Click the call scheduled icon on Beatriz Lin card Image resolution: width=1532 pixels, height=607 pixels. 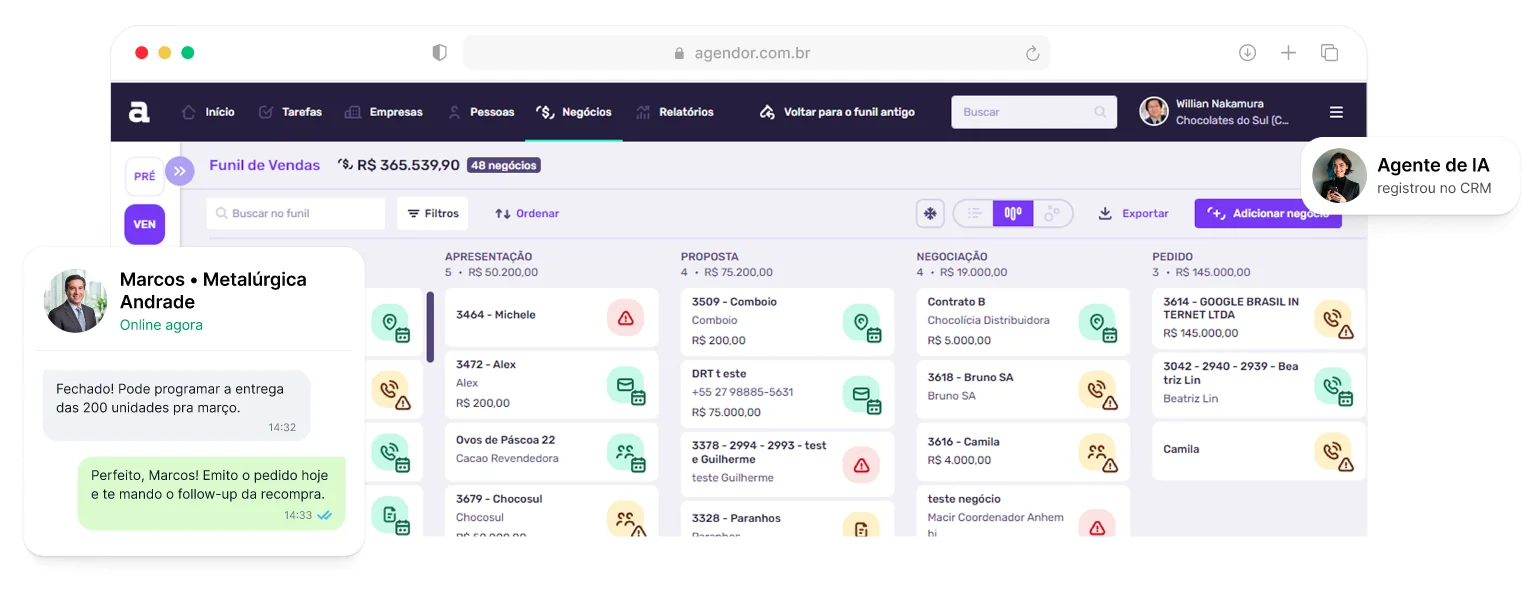[1333, 386]
